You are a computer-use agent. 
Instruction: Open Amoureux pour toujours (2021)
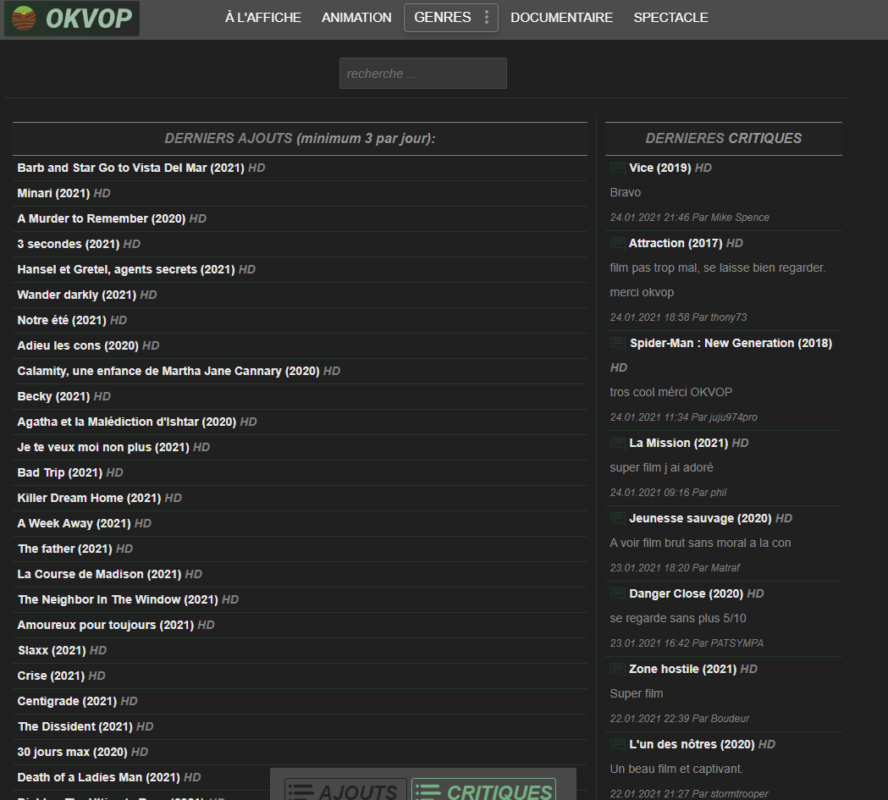pos(105,625)
